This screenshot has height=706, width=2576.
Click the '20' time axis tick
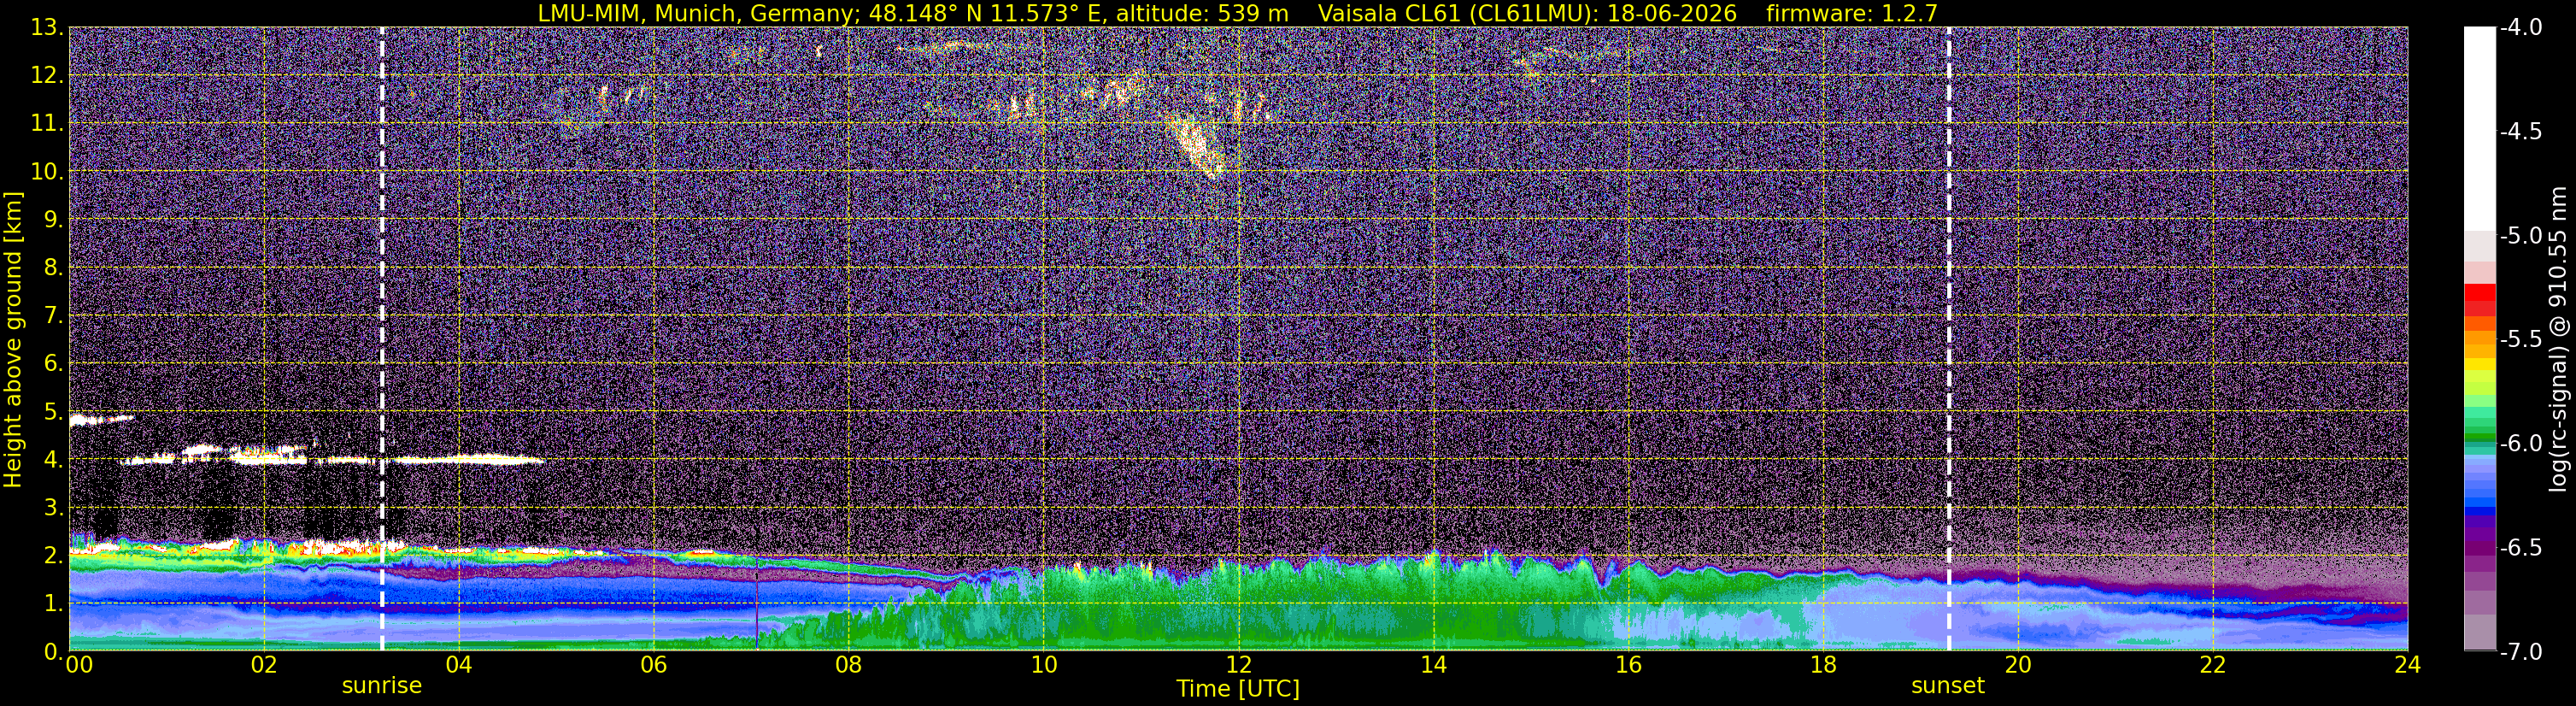pos(2018,666)
